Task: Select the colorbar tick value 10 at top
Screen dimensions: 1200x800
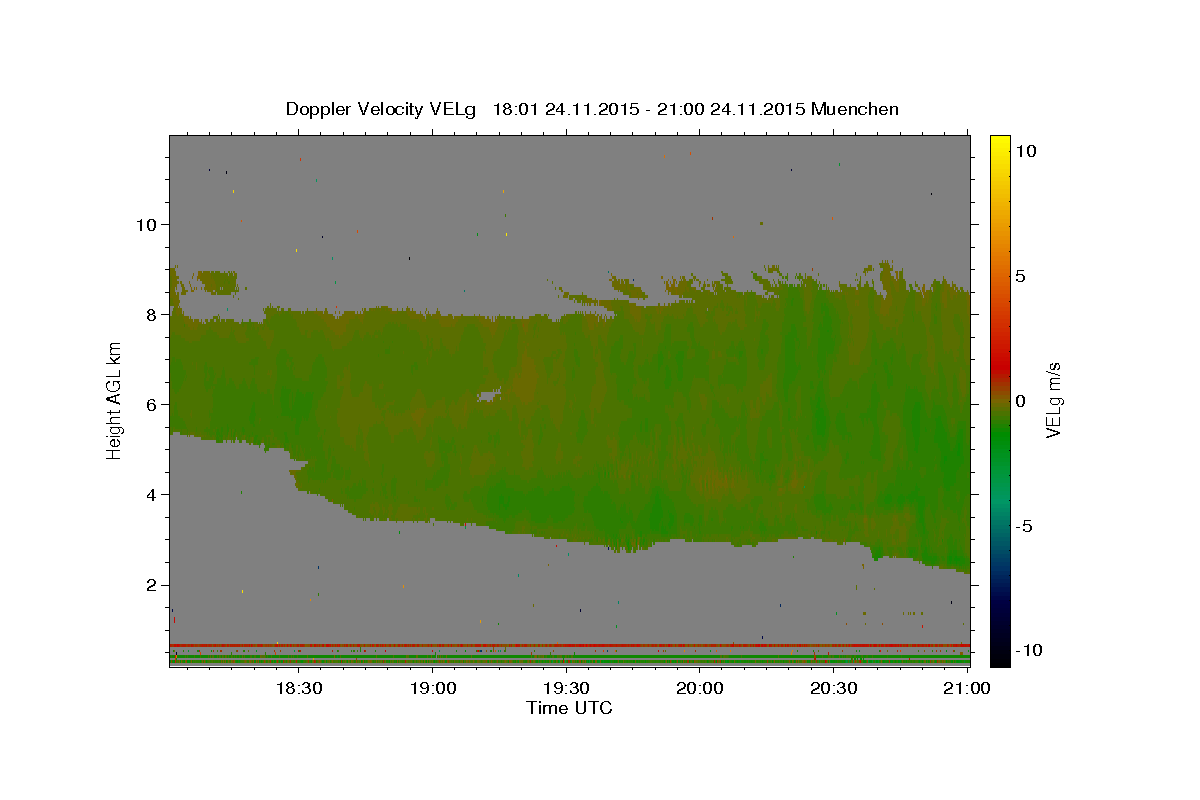Action: point(1026,150)
